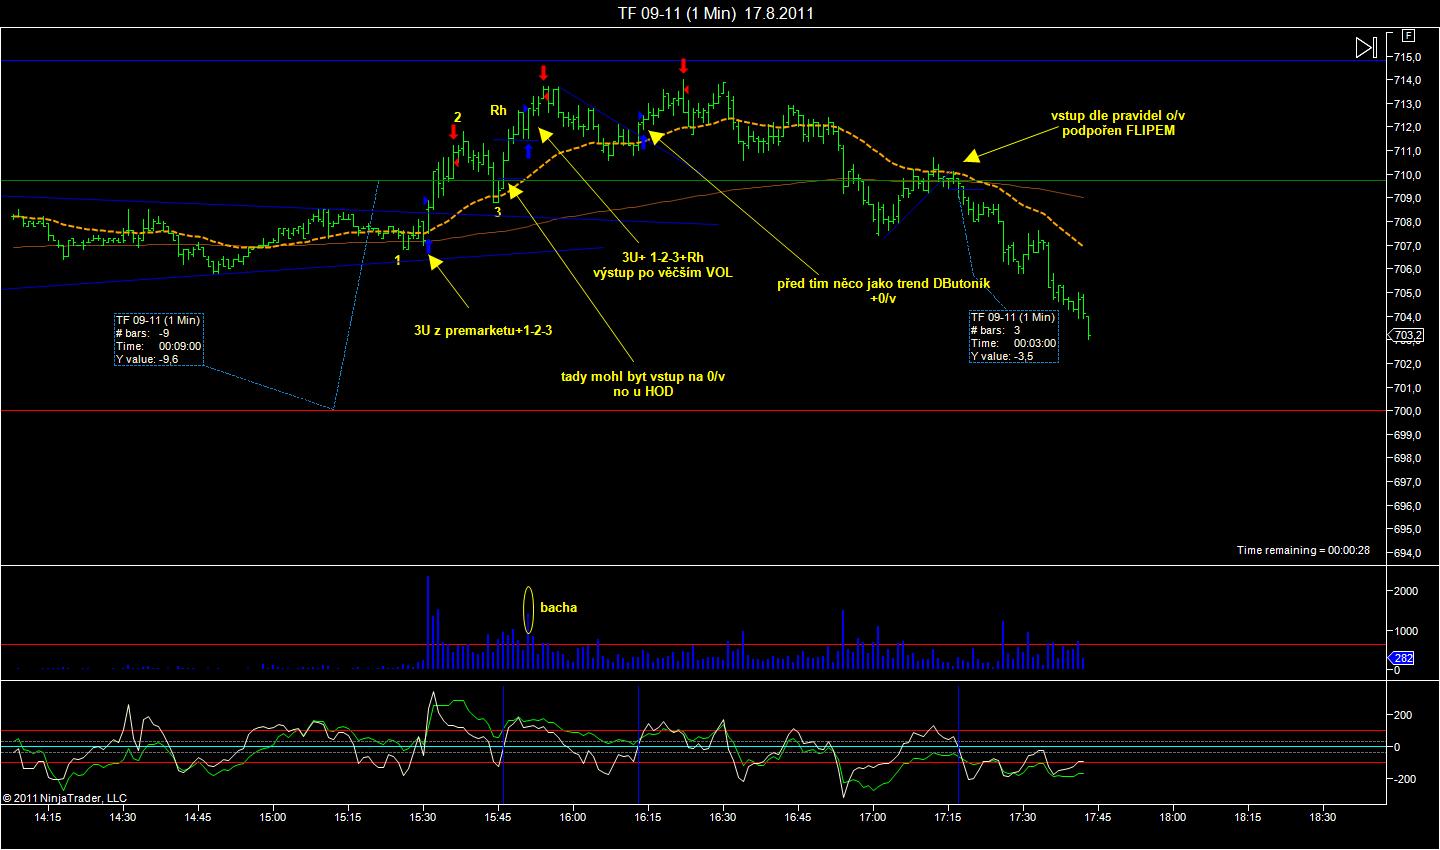Select the note 'výstup po věčším VOL'
Screen dimensions: 1440x850
pos(663,272)
